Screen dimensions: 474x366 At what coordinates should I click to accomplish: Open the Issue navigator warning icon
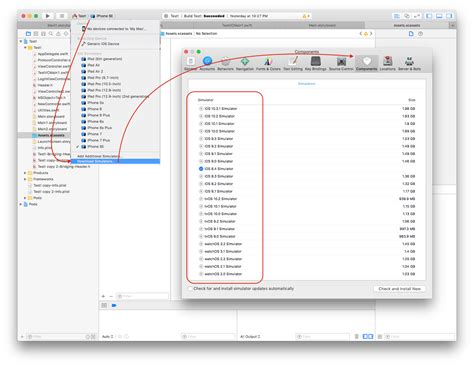[x=58, y=34]
